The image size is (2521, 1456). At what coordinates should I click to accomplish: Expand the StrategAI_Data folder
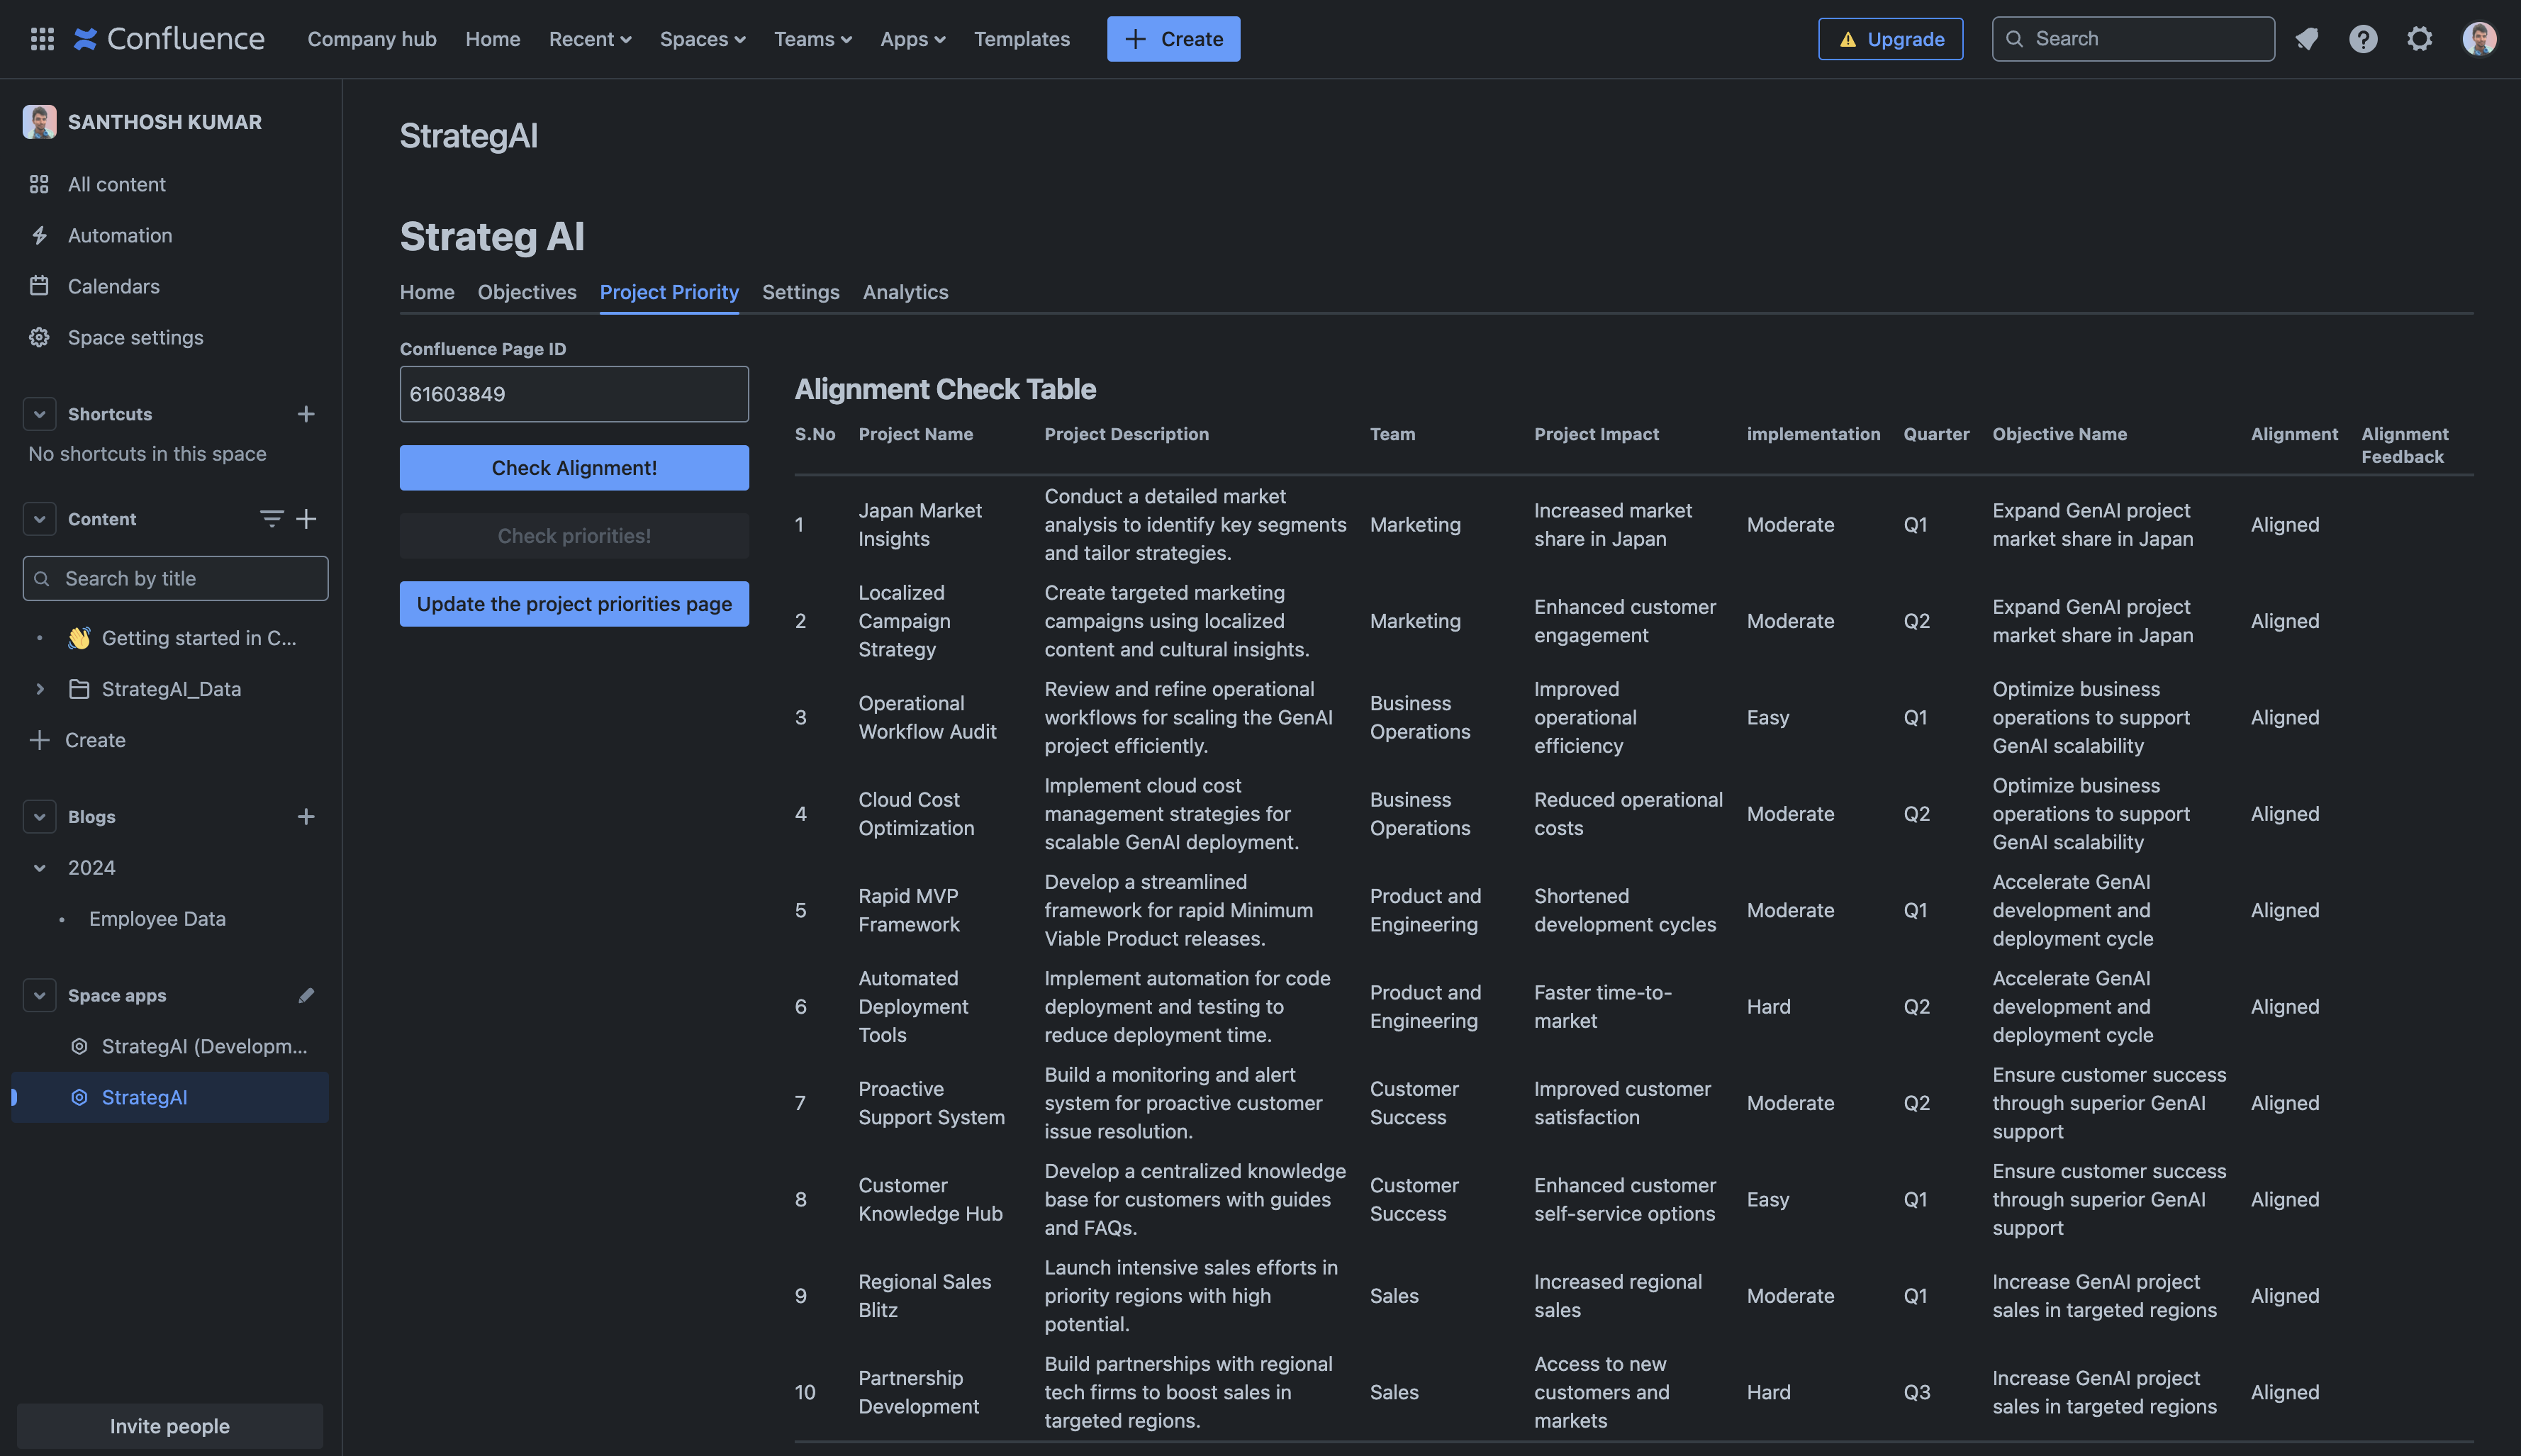pos(39,689)
